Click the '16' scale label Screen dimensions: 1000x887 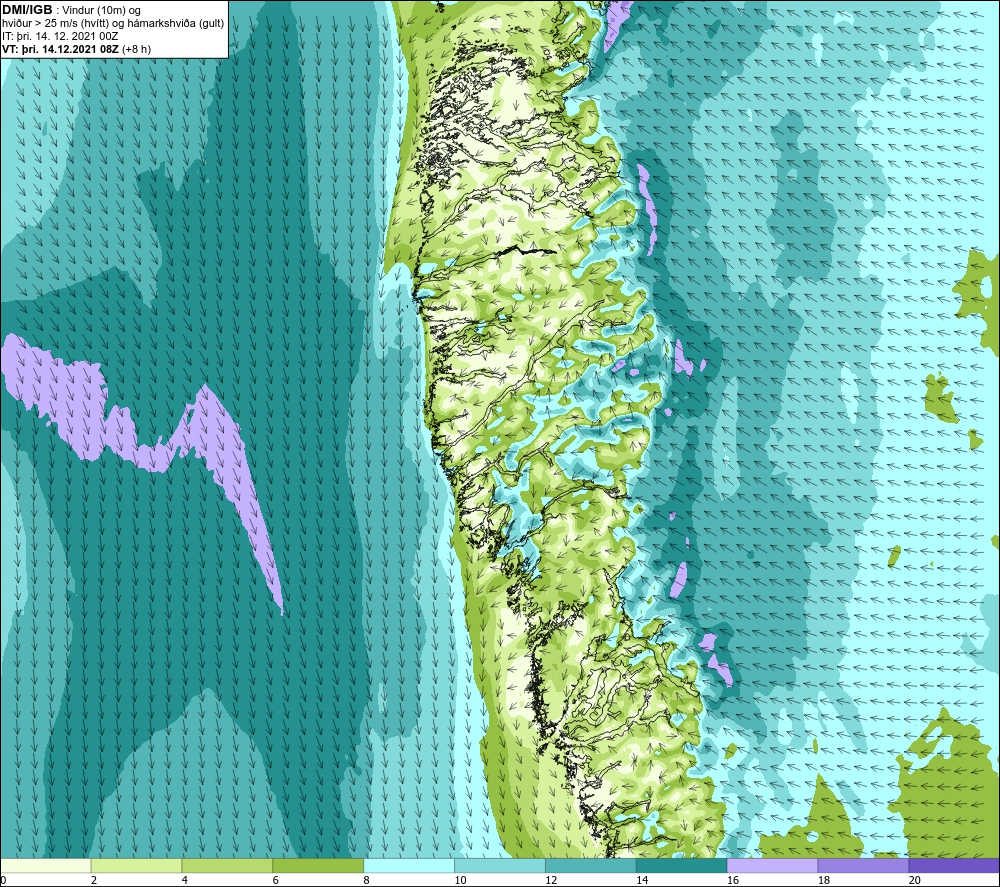[733, 880]
